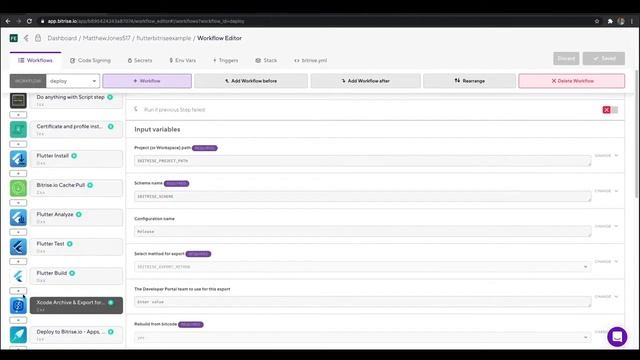Click the browser address bar URL

(x=146, y=21)
